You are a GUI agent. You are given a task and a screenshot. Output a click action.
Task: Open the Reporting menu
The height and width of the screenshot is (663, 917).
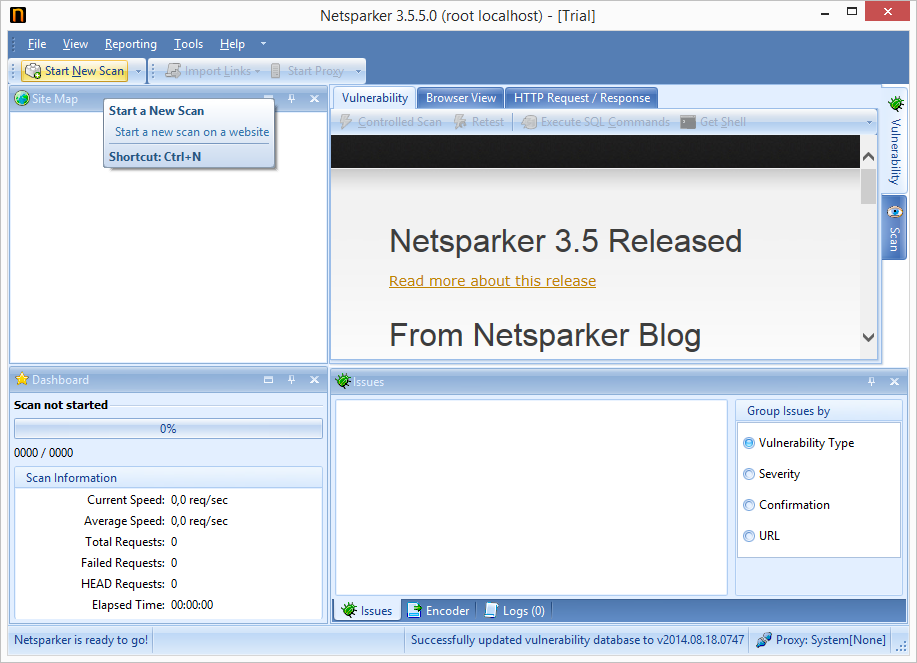point(131,44)
